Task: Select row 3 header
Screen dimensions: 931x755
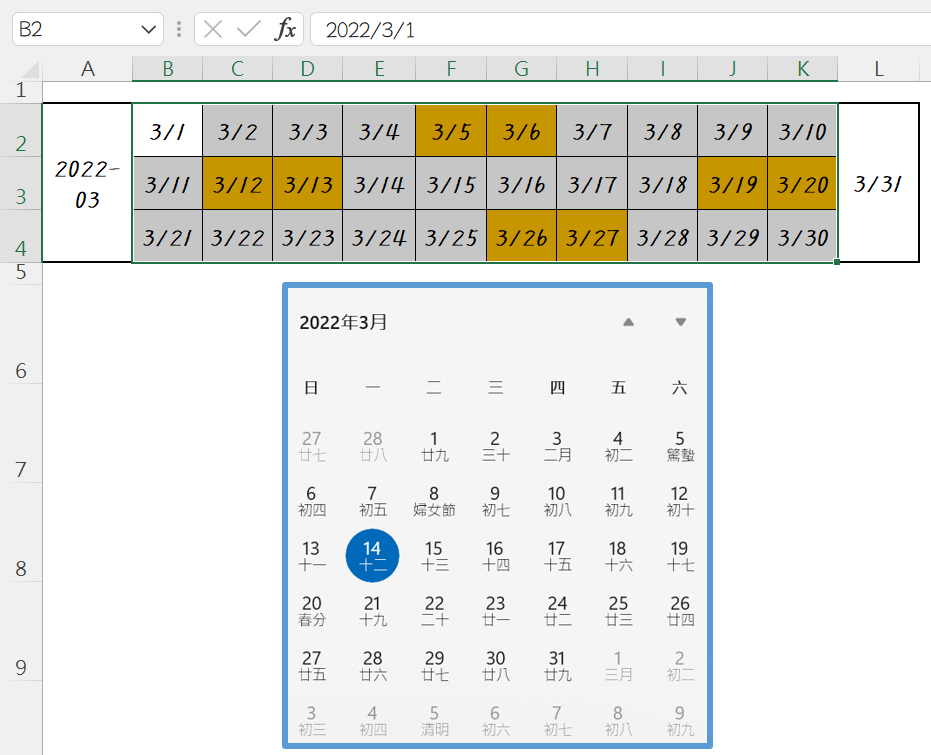Action: [x=21, y=183]
